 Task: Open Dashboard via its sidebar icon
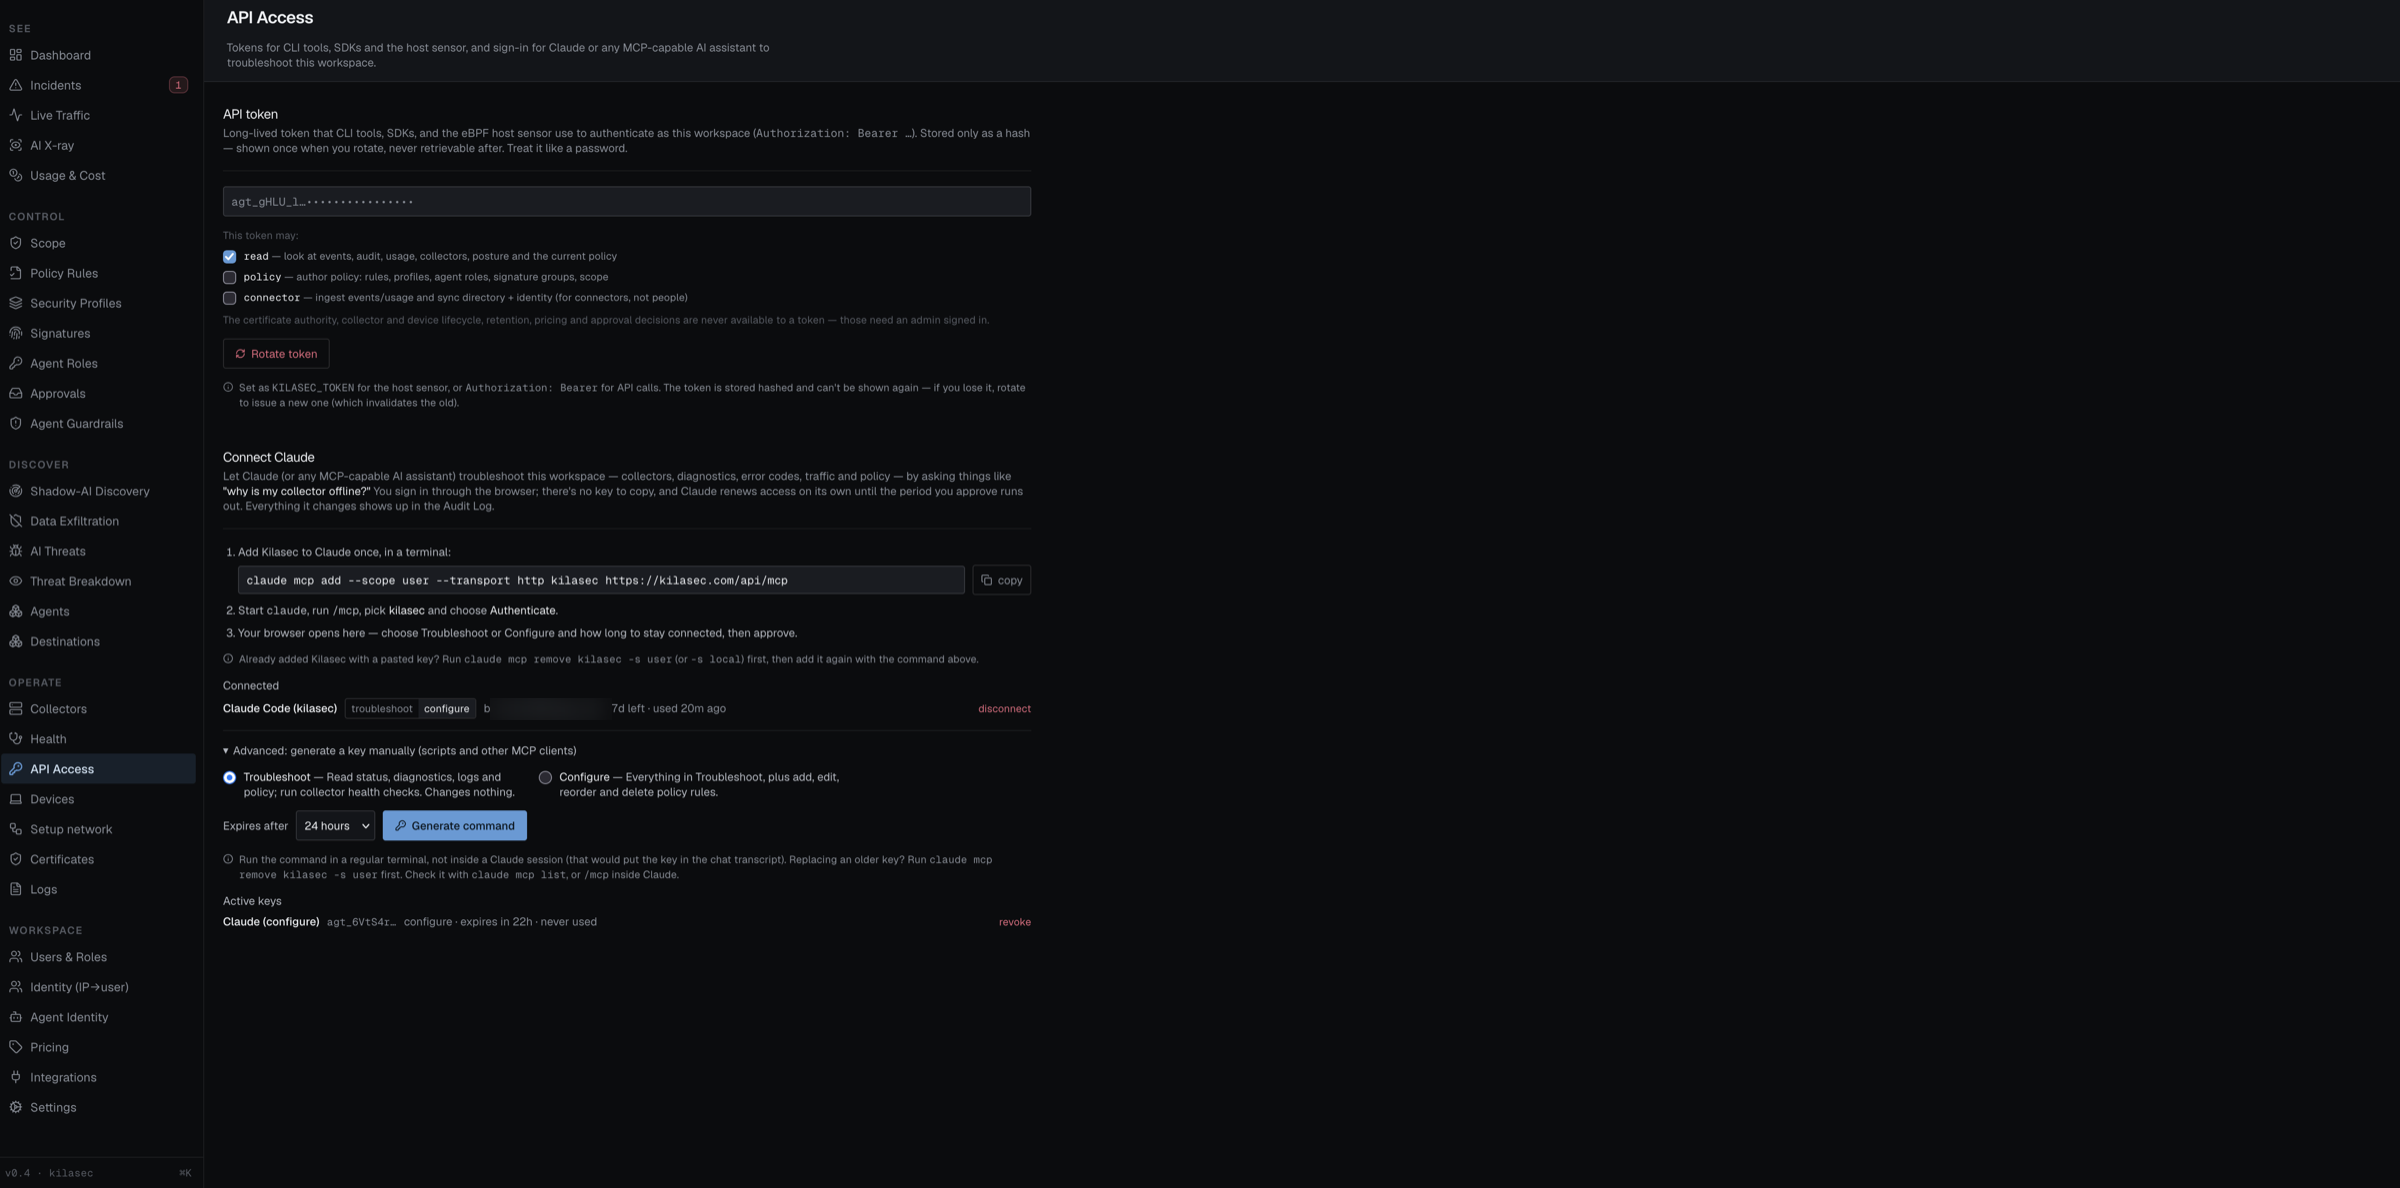click(16, 55)
